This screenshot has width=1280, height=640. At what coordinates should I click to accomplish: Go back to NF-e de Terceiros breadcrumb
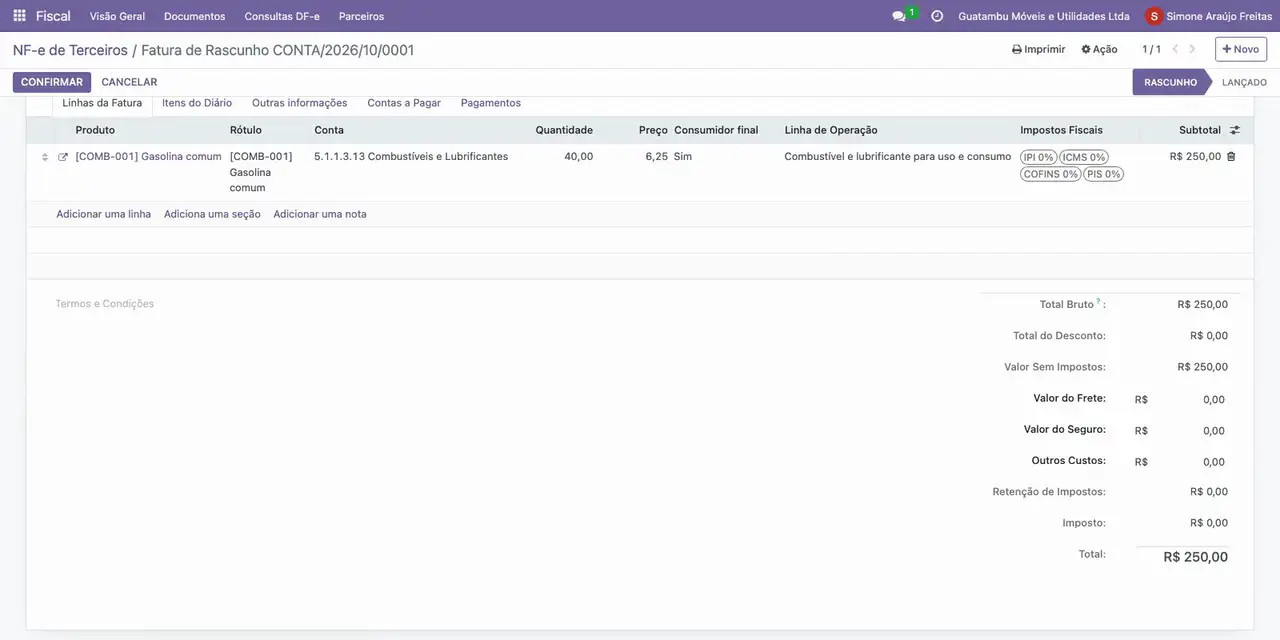[x=70, y=50]
